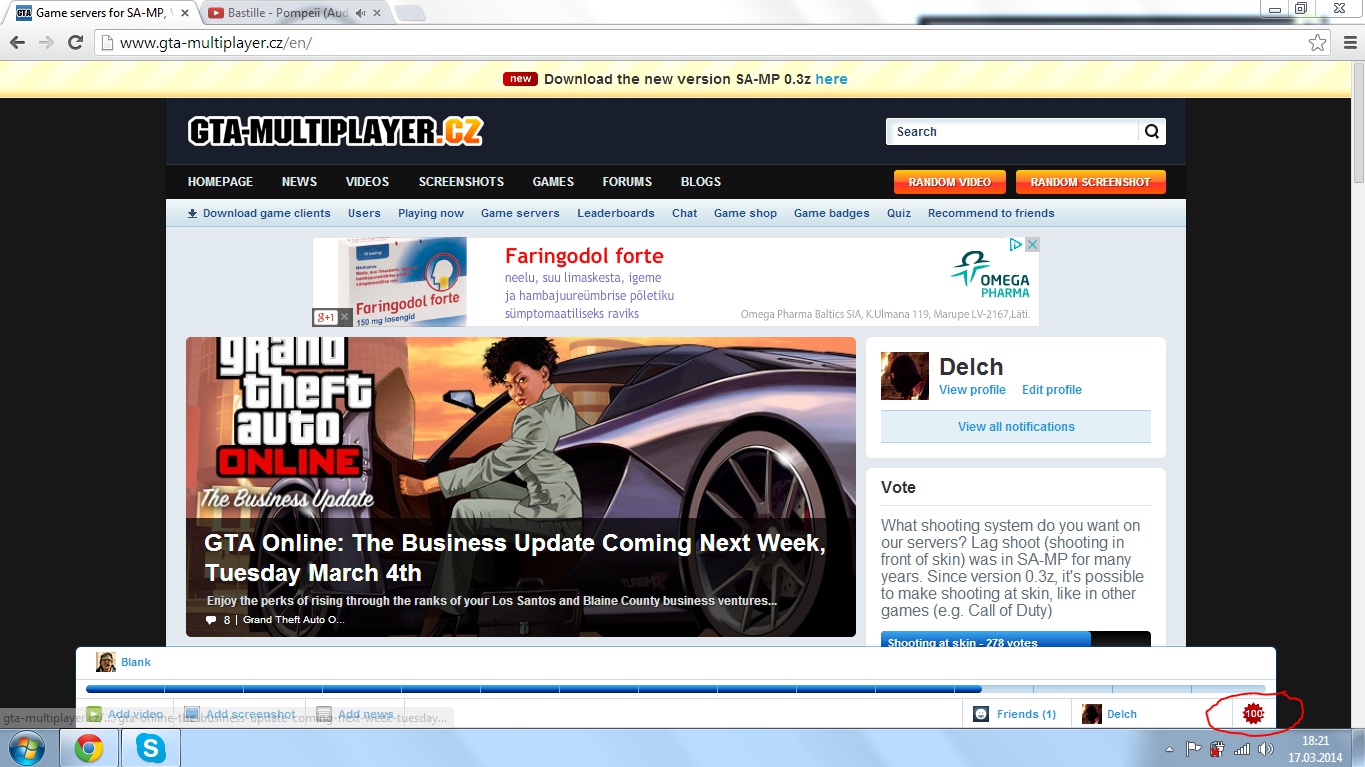
Task: Open Recommend to friends link
Action: click(x=991, y=213)
